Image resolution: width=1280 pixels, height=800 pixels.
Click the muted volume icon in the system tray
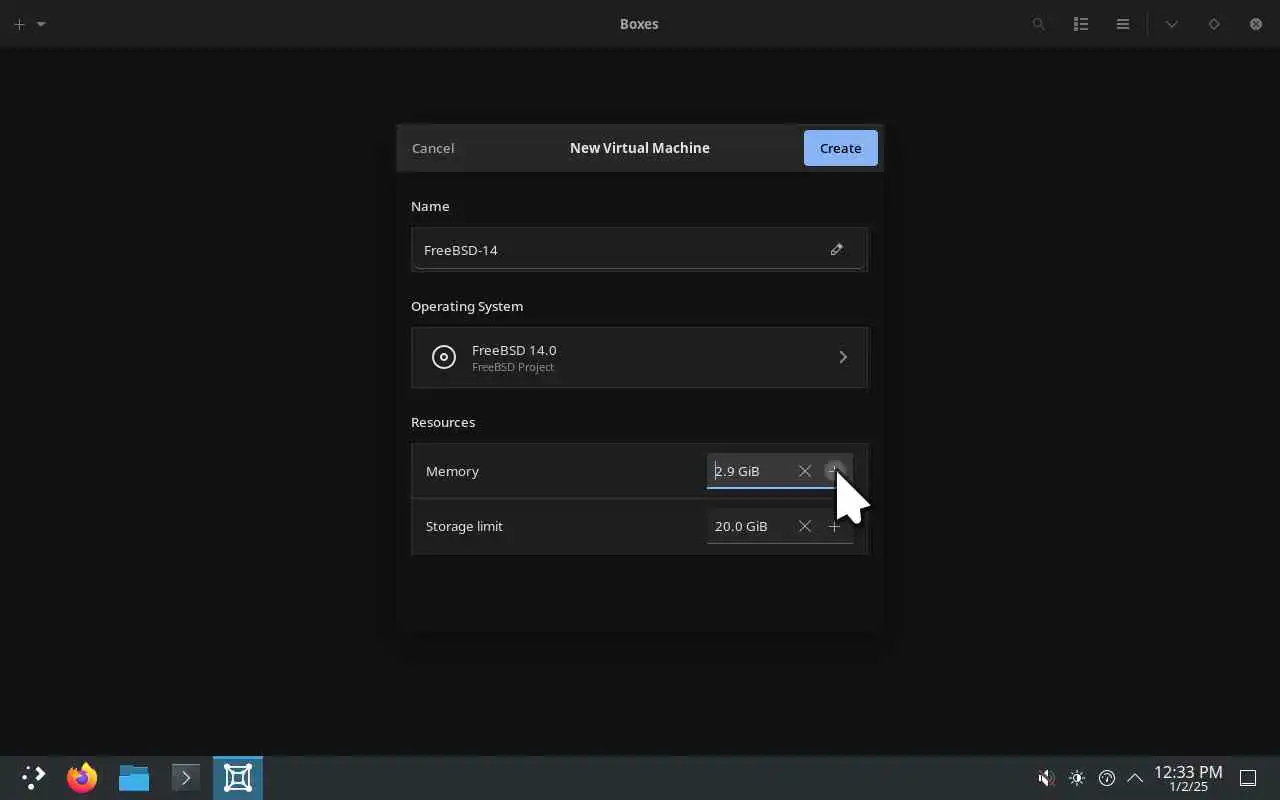tap(1046, 778)
